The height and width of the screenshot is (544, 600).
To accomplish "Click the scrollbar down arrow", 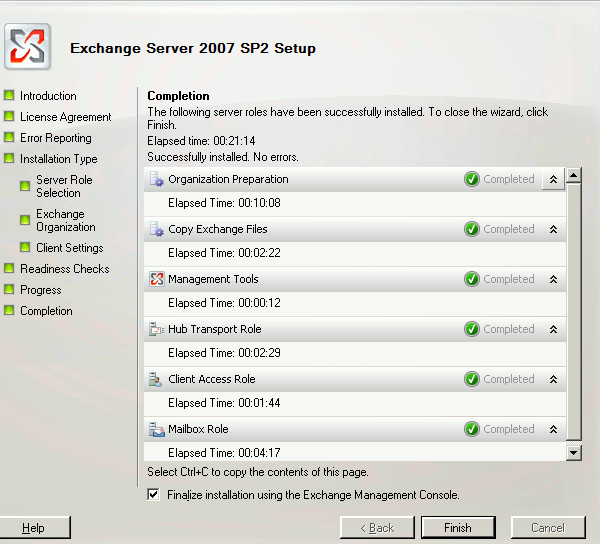I will pos(573,453).
